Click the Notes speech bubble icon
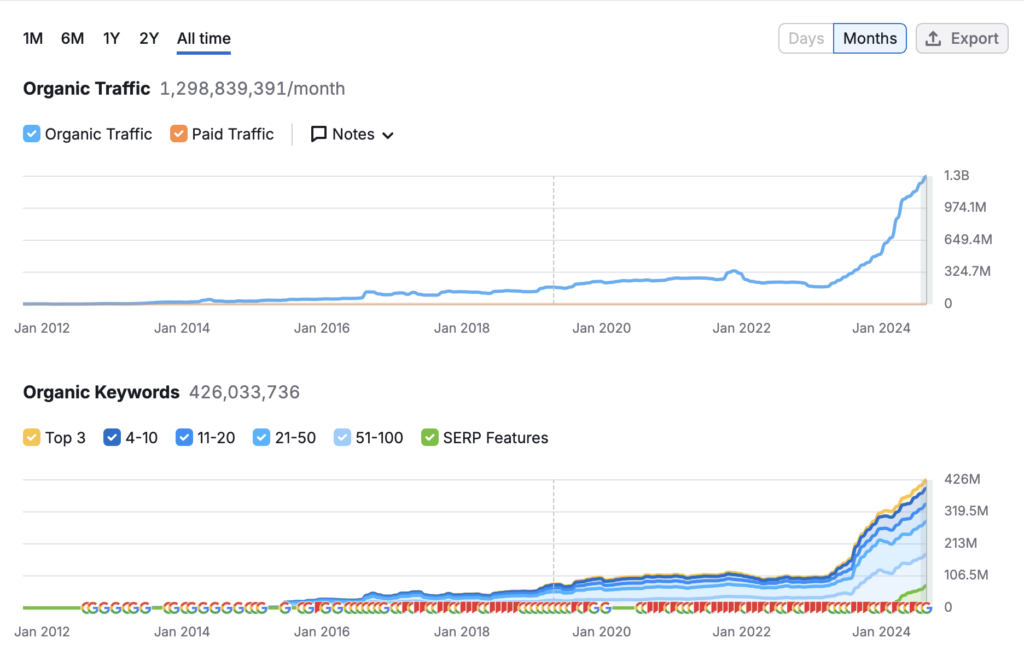This screenshot has height=661, width=1024. [319, 134]
